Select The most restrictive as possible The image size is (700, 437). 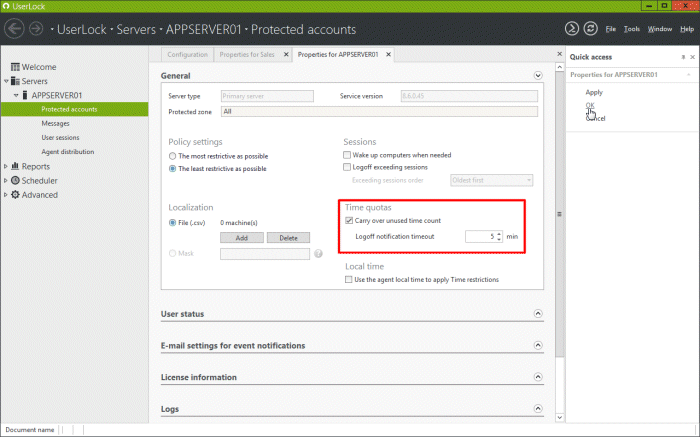pyautogui.click(x=173, y=156)
